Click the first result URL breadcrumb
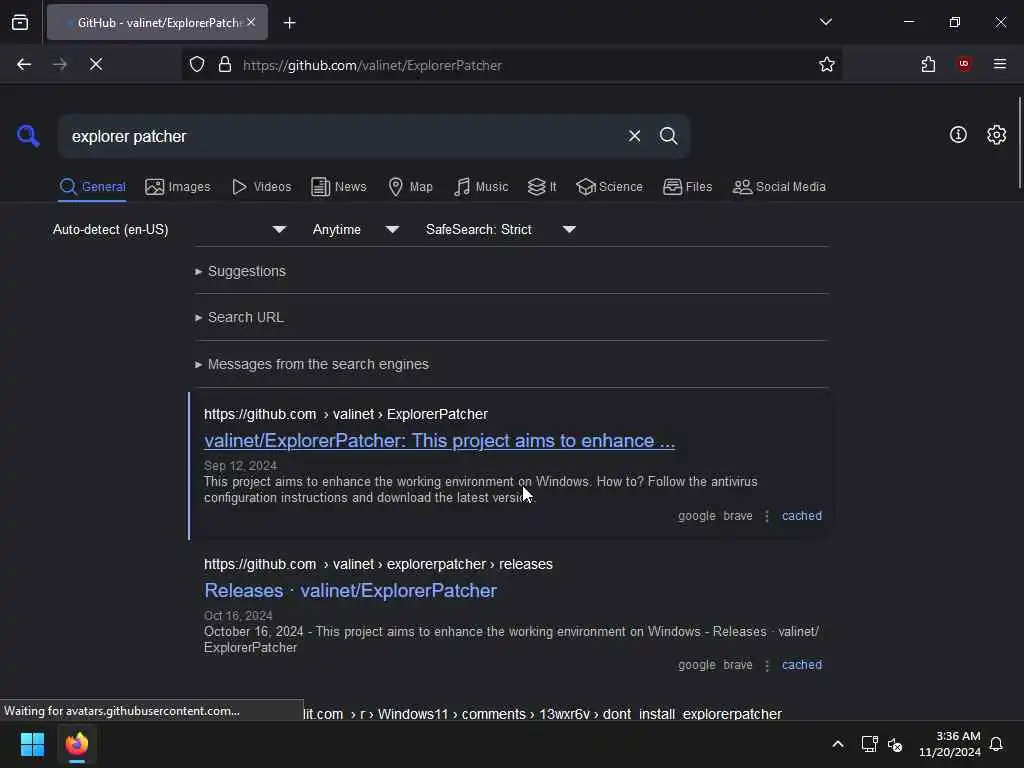Image resolution: width=1024 pixels, height=768 pixels. click(345, 414)
